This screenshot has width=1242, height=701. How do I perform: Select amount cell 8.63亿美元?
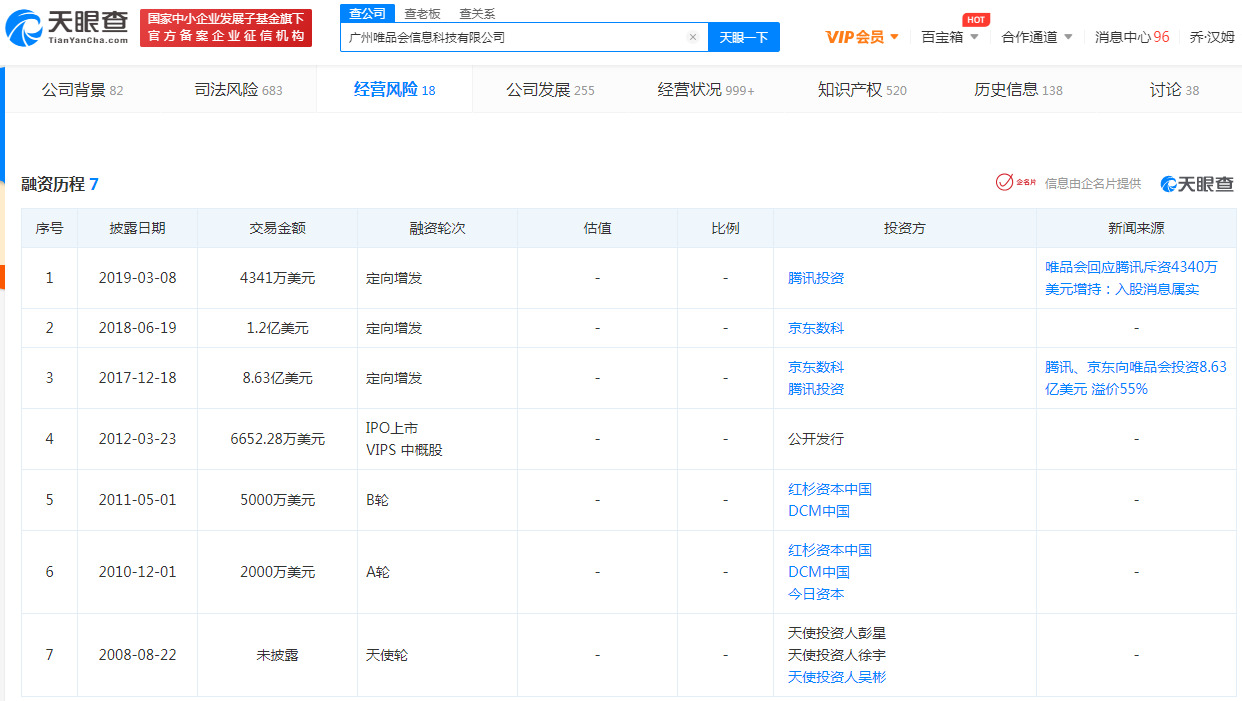[278, 378]
